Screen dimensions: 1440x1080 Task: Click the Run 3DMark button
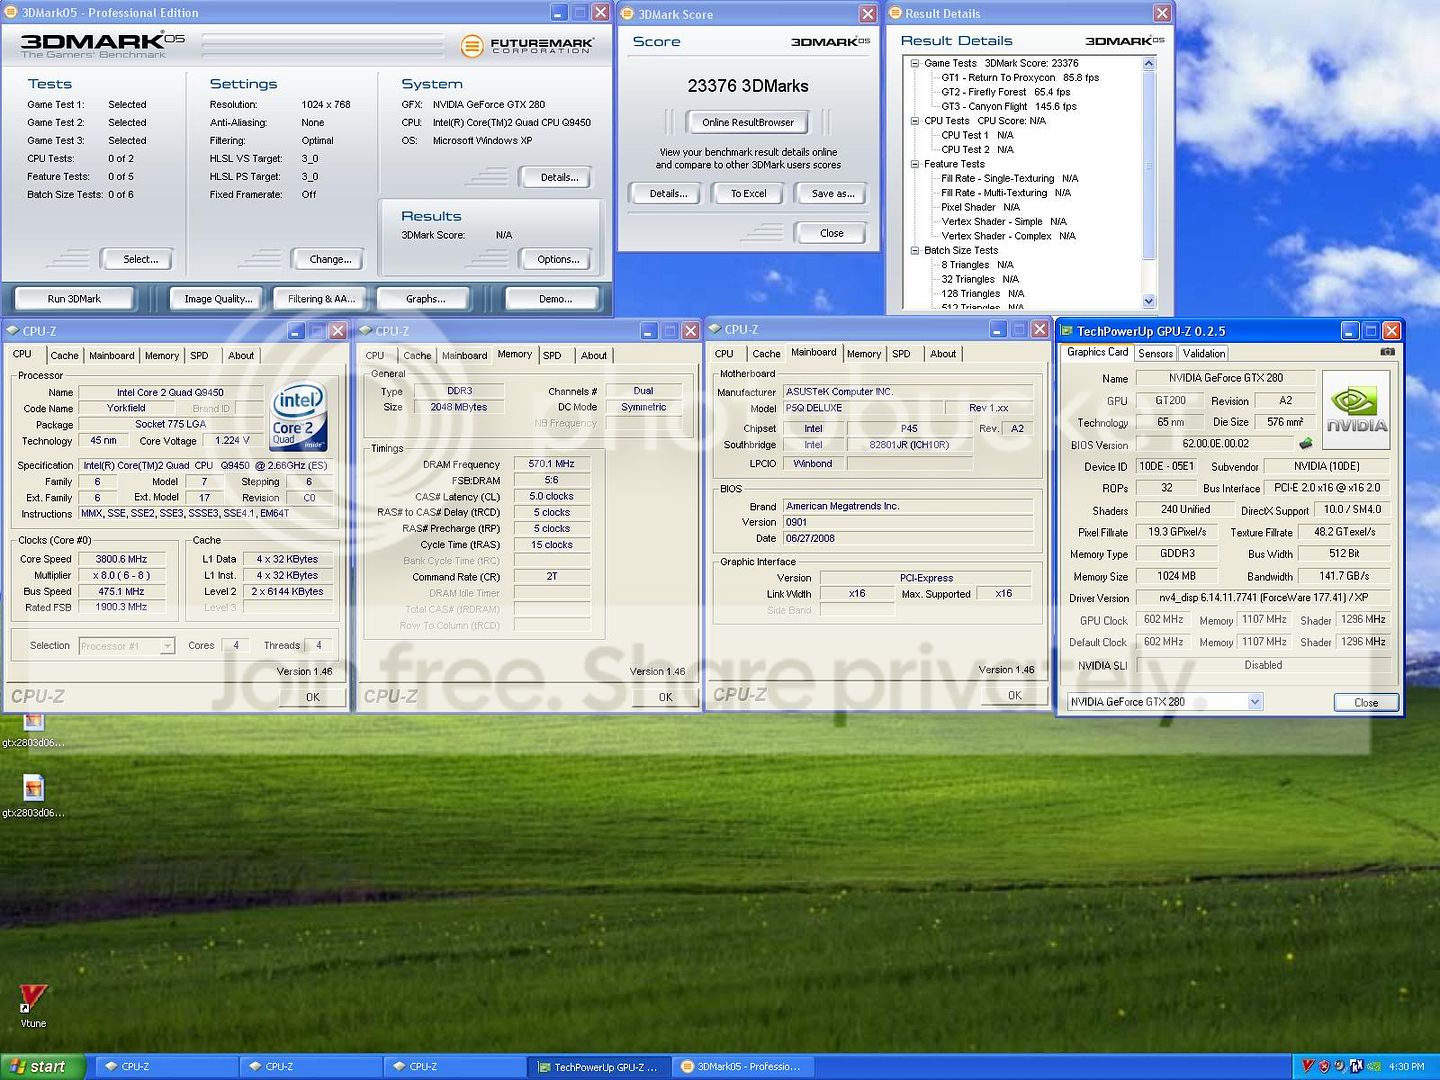pyautogui.click(x=74, y=297)
